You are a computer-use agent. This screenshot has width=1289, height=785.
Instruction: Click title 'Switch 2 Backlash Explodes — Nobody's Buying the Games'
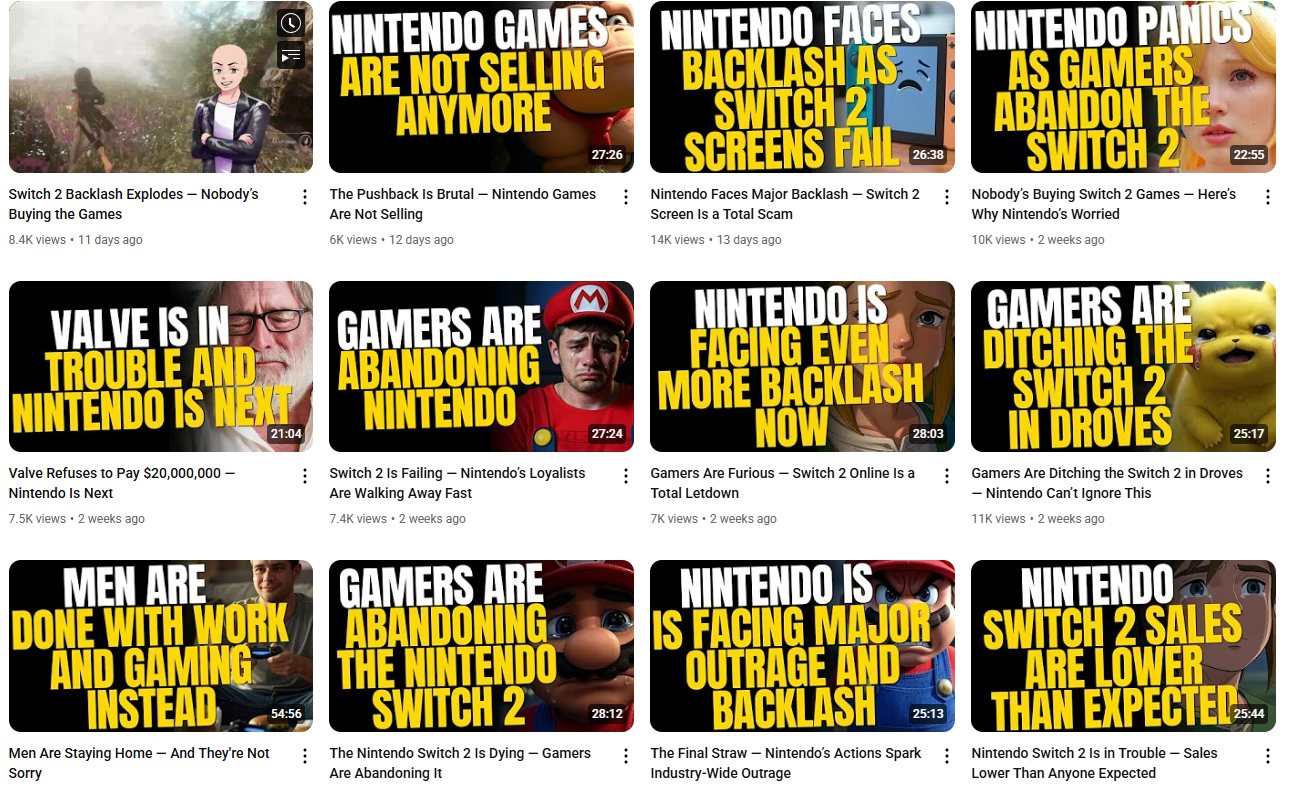tap(134, 204)
